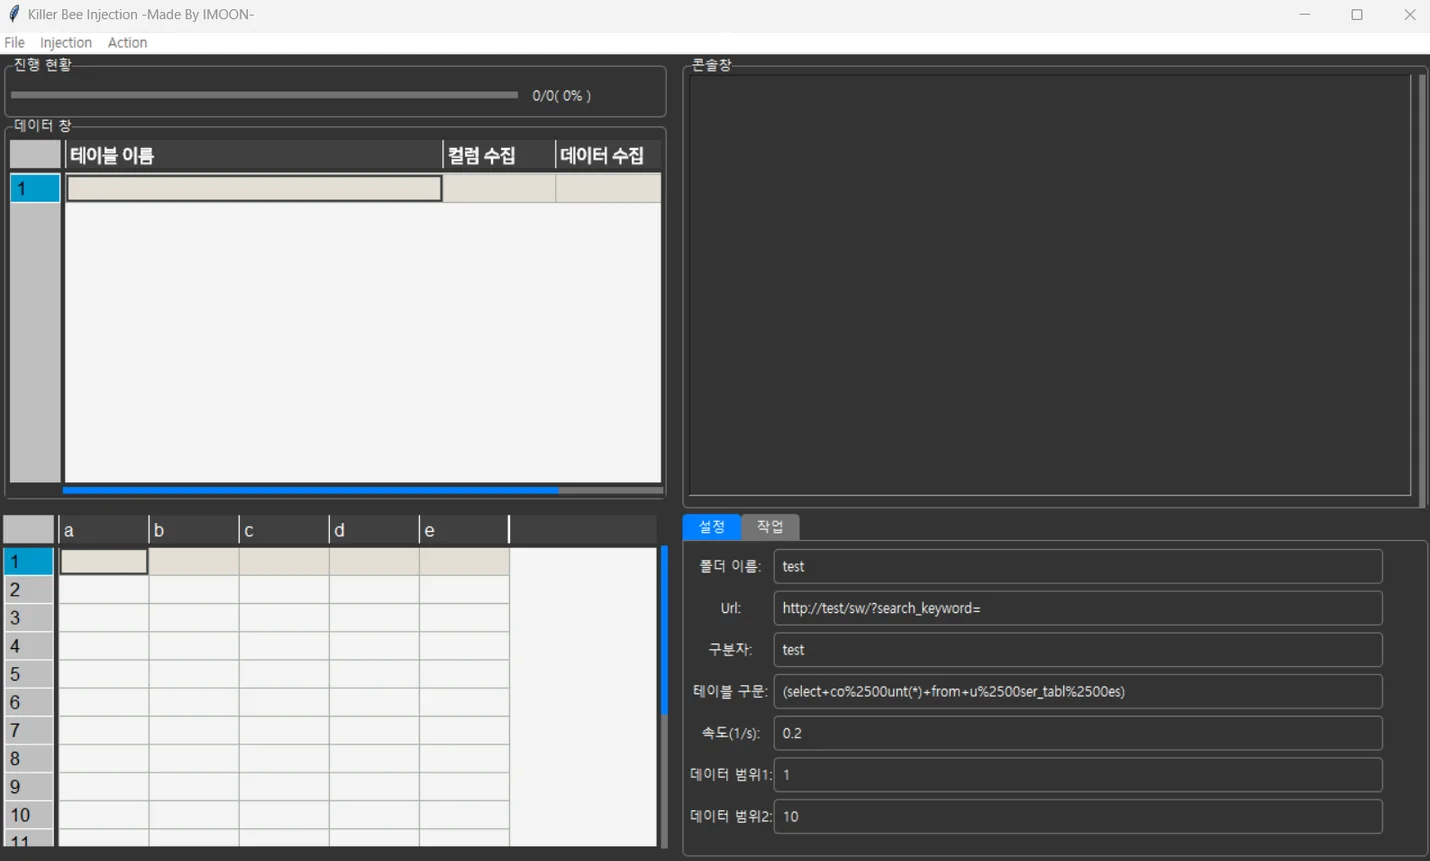Image resolution: width=1430 pixels, height=861 pixels.
Task: Select column header c in lower grid
Action: click(x=284, y=530)
